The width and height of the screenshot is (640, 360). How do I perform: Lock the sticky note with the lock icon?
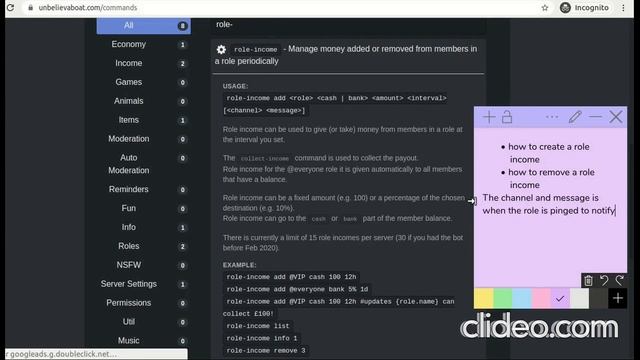pyautogui.click(x=507, y=117)
